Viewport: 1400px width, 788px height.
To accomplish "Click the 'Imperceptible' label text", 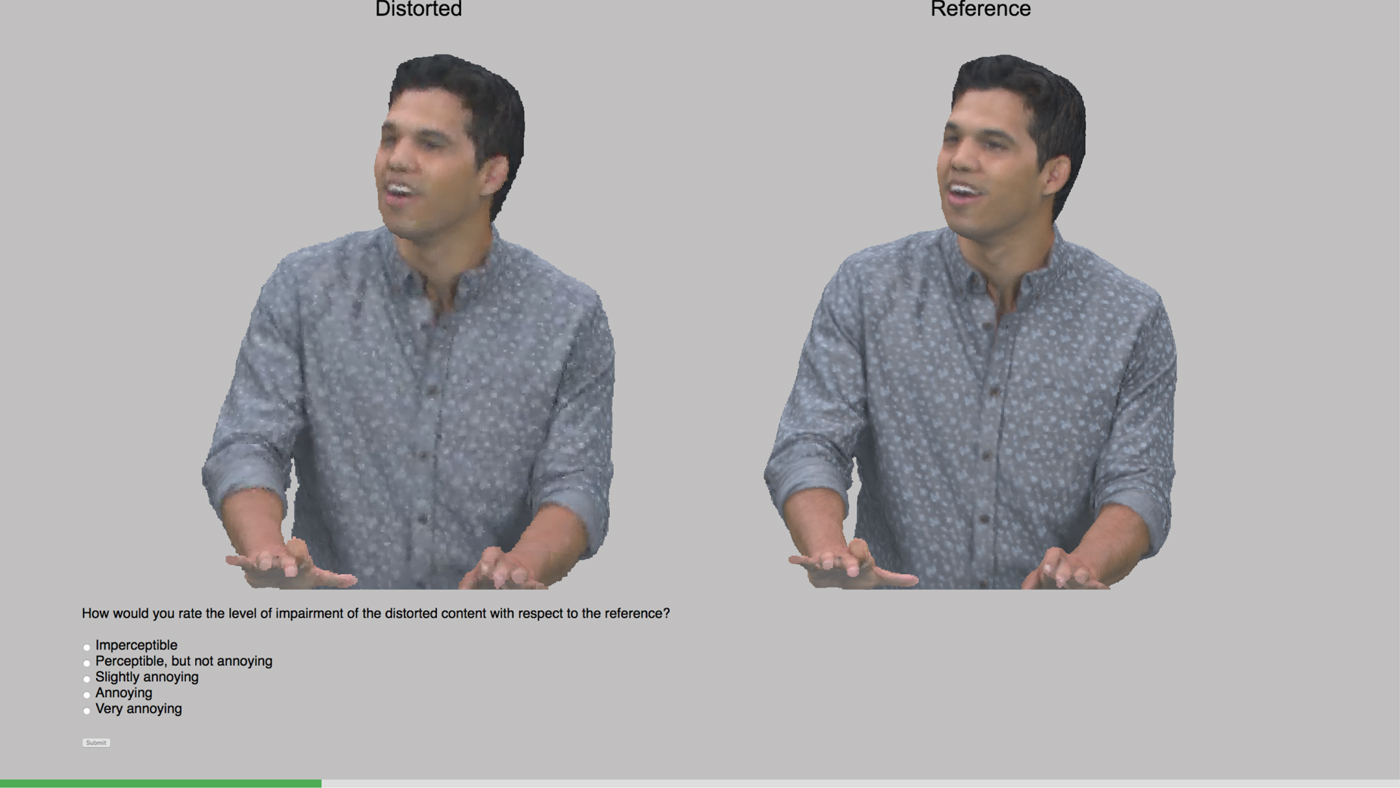I will tap(136, 645).
